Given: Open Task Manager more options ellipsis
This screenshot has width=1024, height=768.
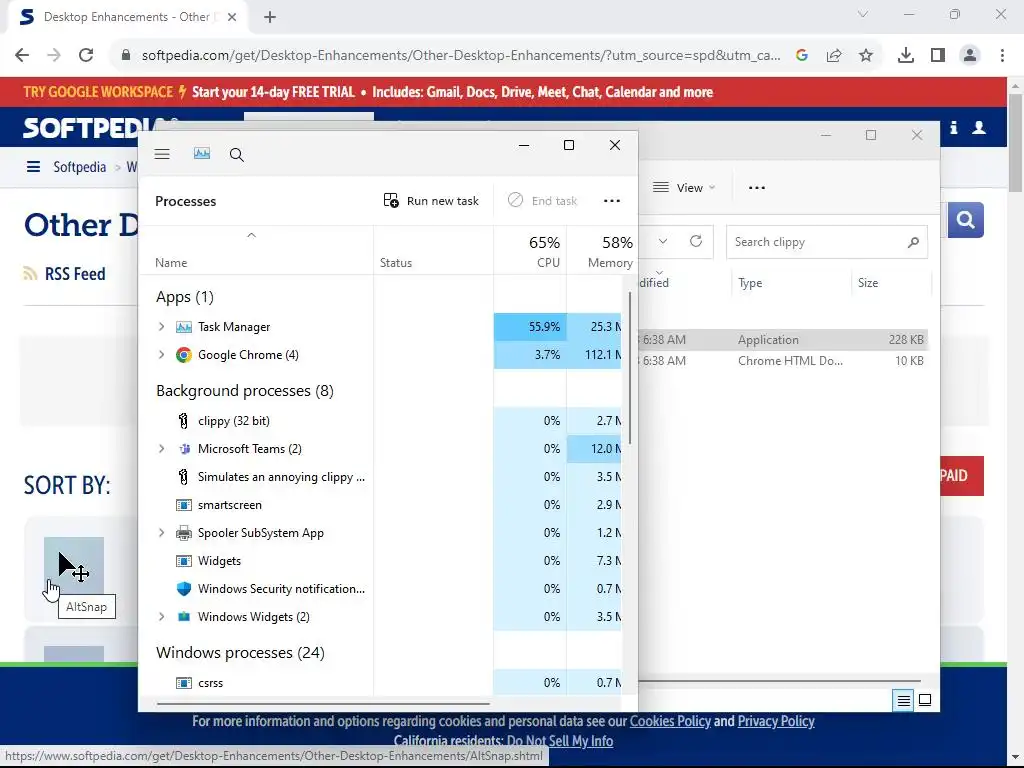Looking at the screenshot, I should click(x=612, y=200).
